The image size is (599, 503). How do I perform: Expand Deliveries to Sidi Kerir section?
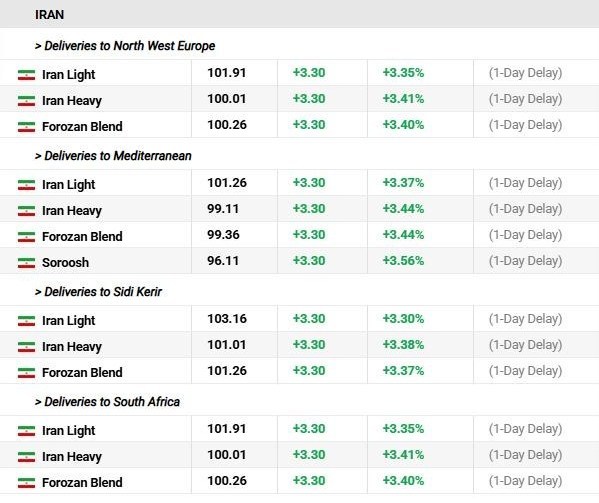click(x=98, y=292)
